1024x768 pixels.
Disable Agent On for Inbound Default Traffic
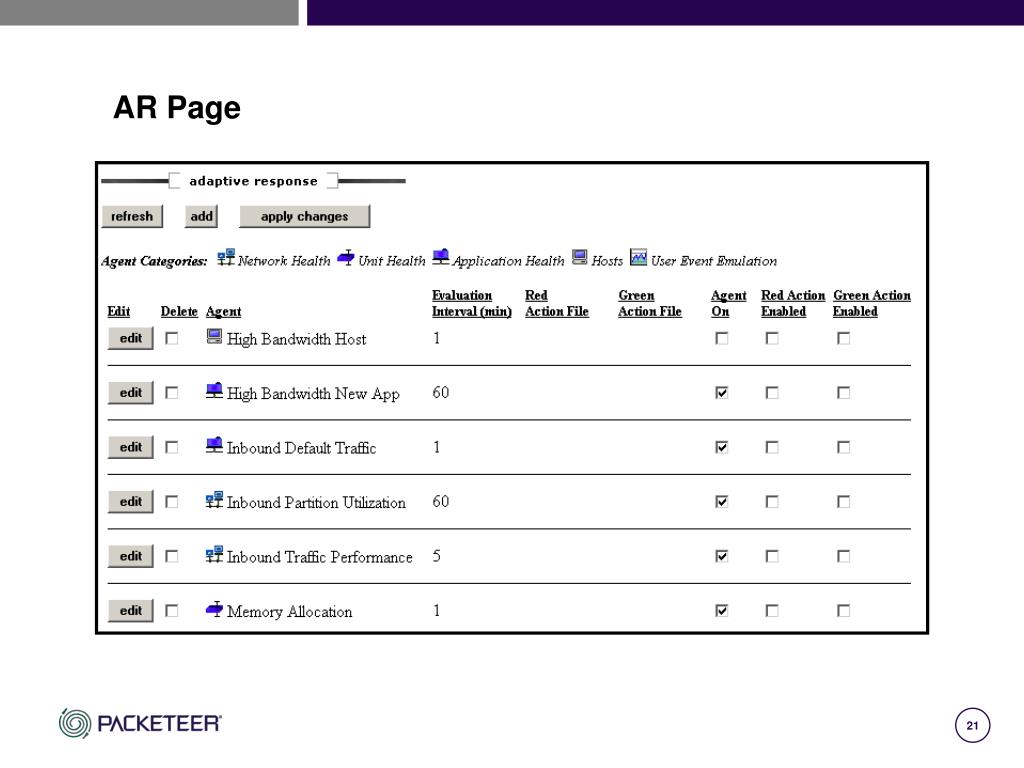pyautogui.click(x=722, y=447)
